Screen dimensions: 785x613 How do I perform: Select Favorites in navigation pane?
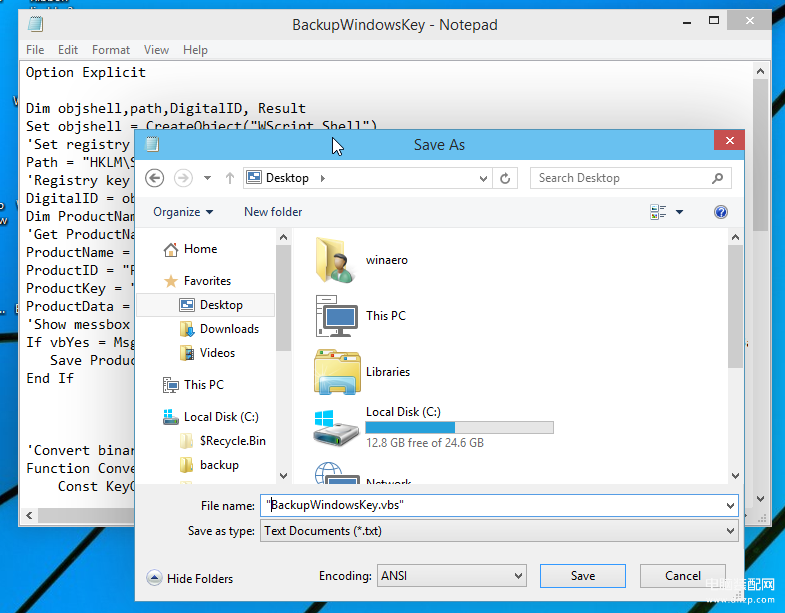pyautogui.click(x=198, y=281)
